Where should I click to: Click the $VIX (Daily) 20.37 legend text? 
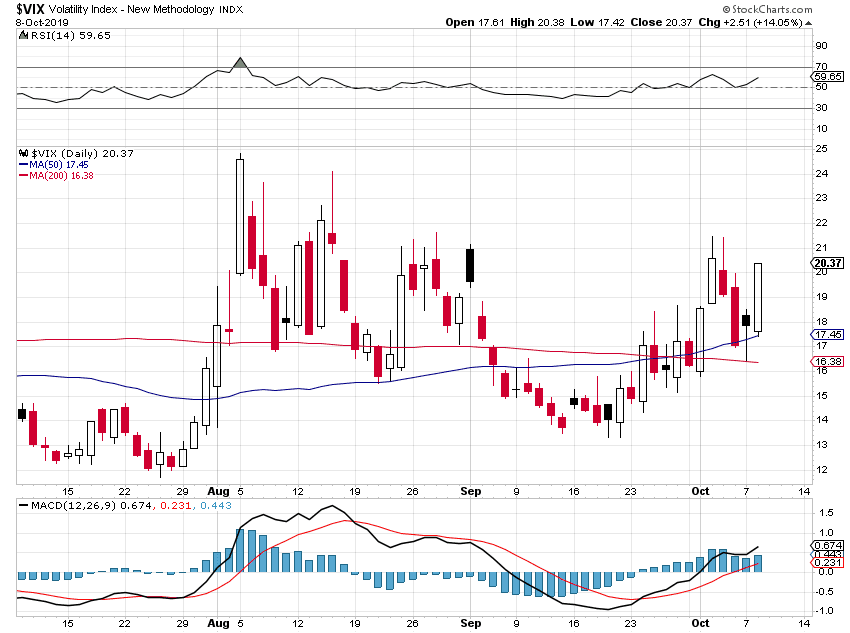point(82,153)
